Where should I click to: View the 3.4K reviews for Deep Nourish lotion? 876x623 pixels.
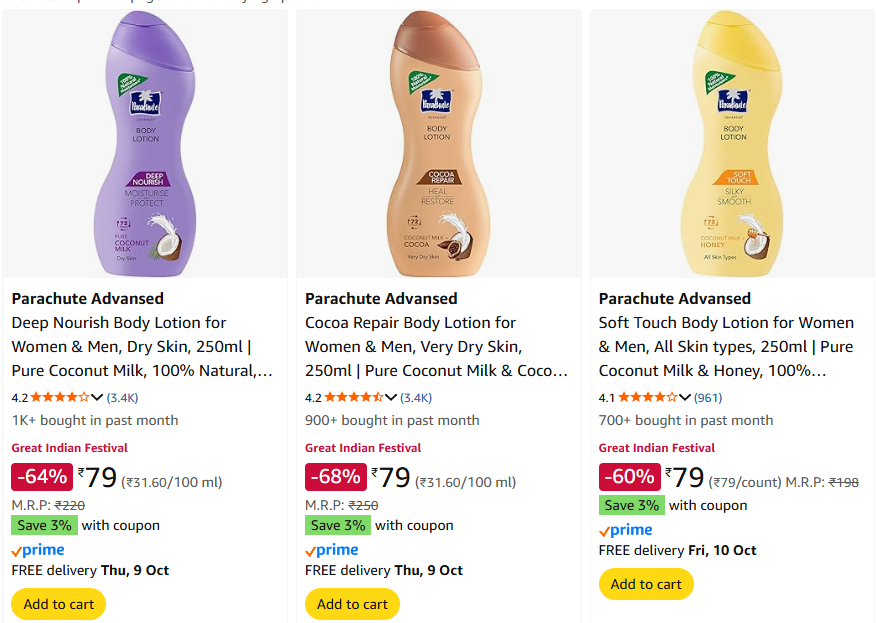coord(123,397)
